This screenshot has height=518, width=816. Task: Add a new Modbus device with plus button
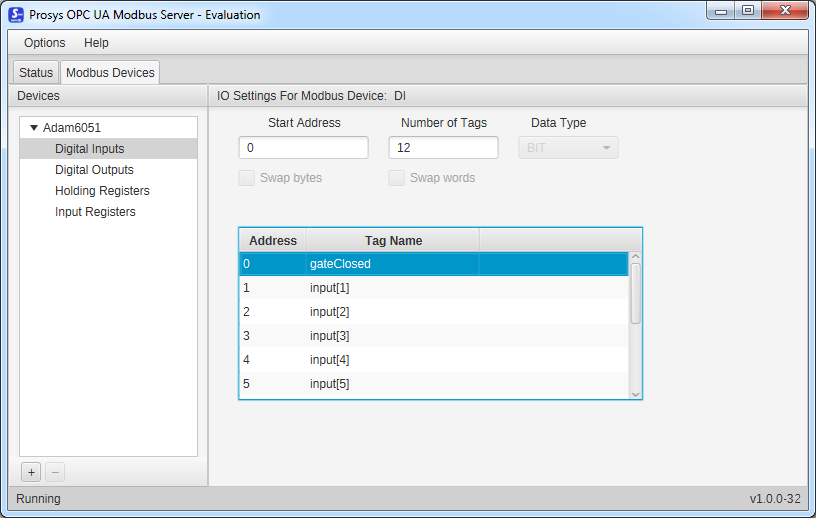pos(31,472)
